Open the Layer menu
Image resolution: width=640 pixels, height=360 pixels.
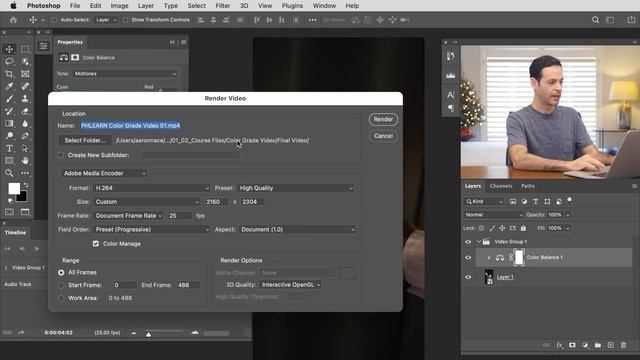(x=146, y=6)
